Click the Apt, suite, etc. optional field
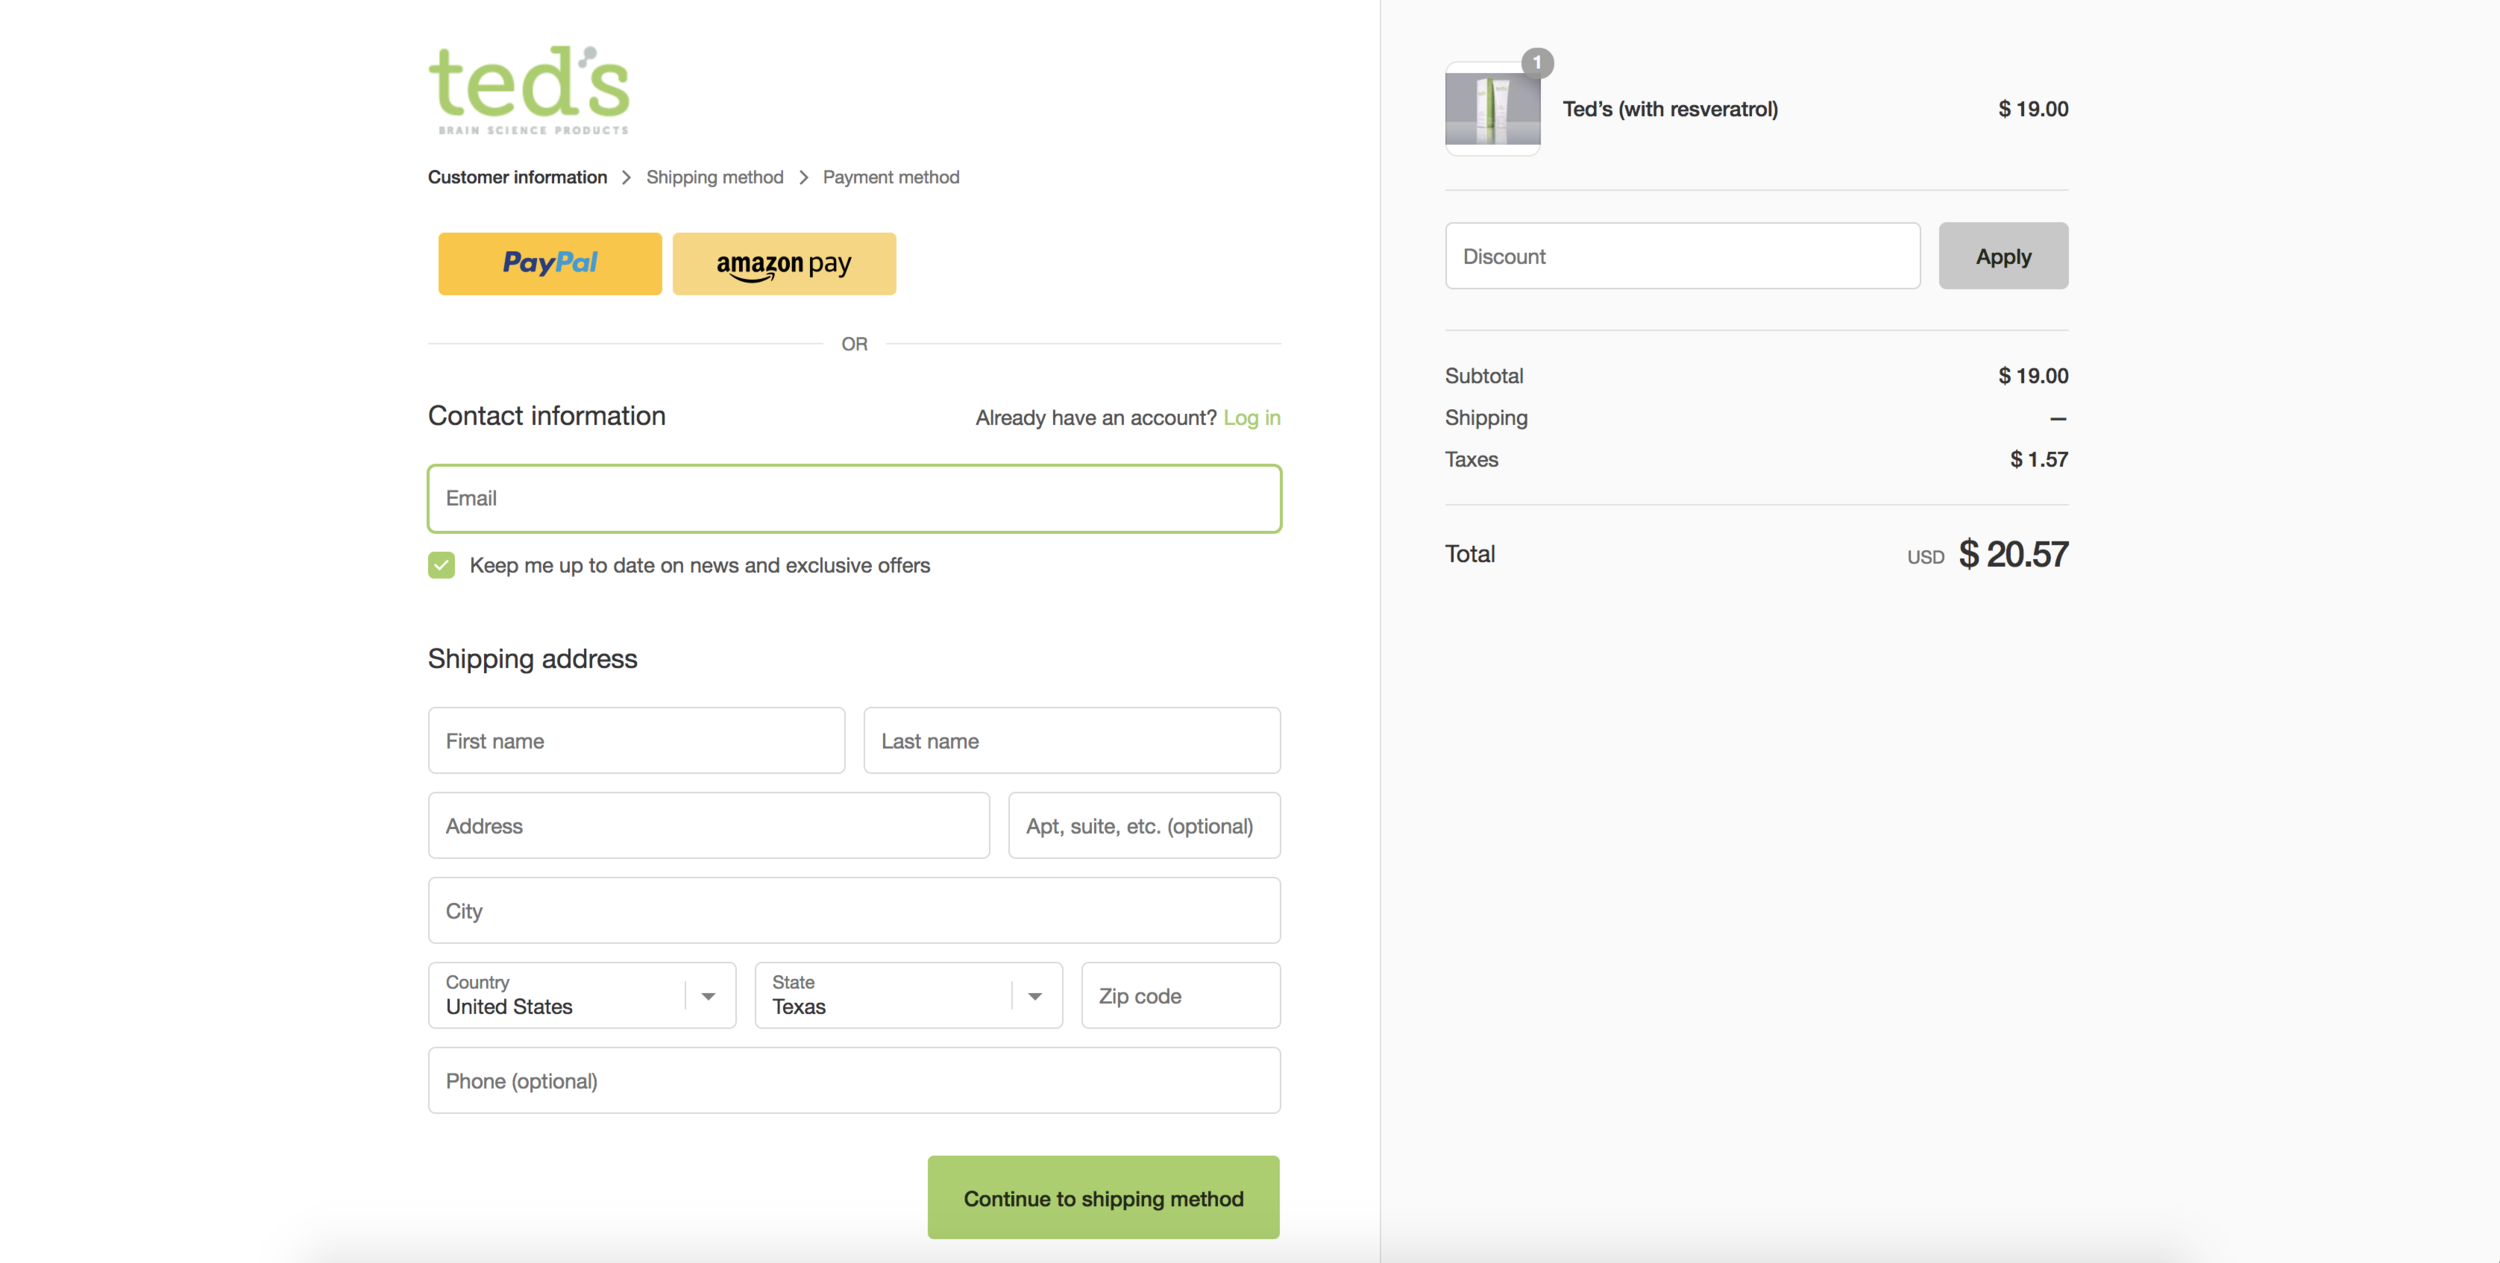Image resolution: width=2500 pixels, height=1263 pixels. (x=1144, y=826)
